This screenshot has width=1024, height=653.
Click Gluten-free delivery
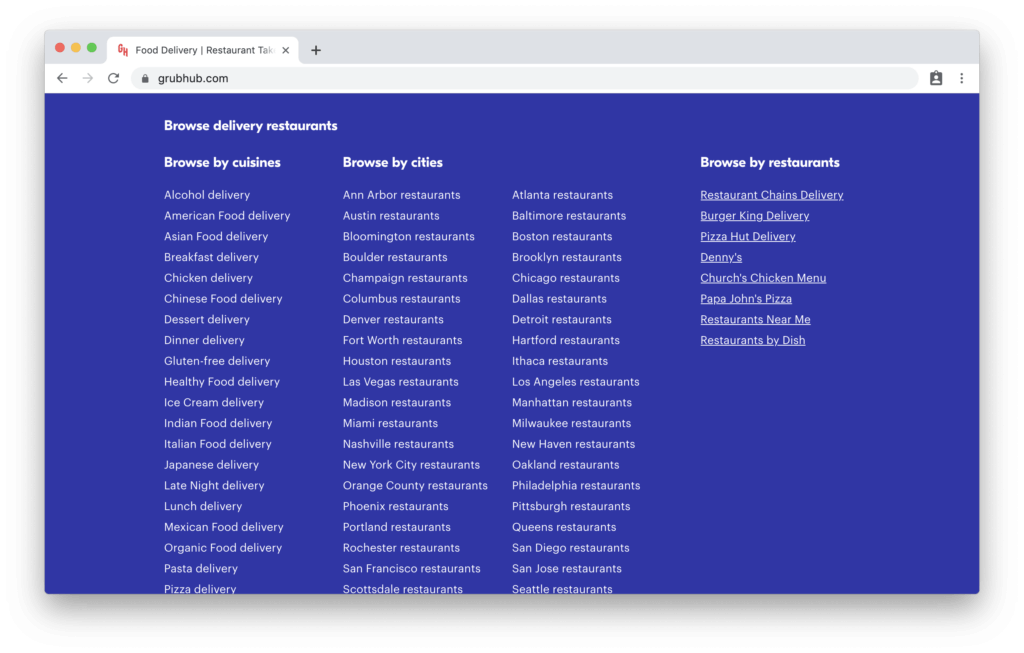click(217, 361)
